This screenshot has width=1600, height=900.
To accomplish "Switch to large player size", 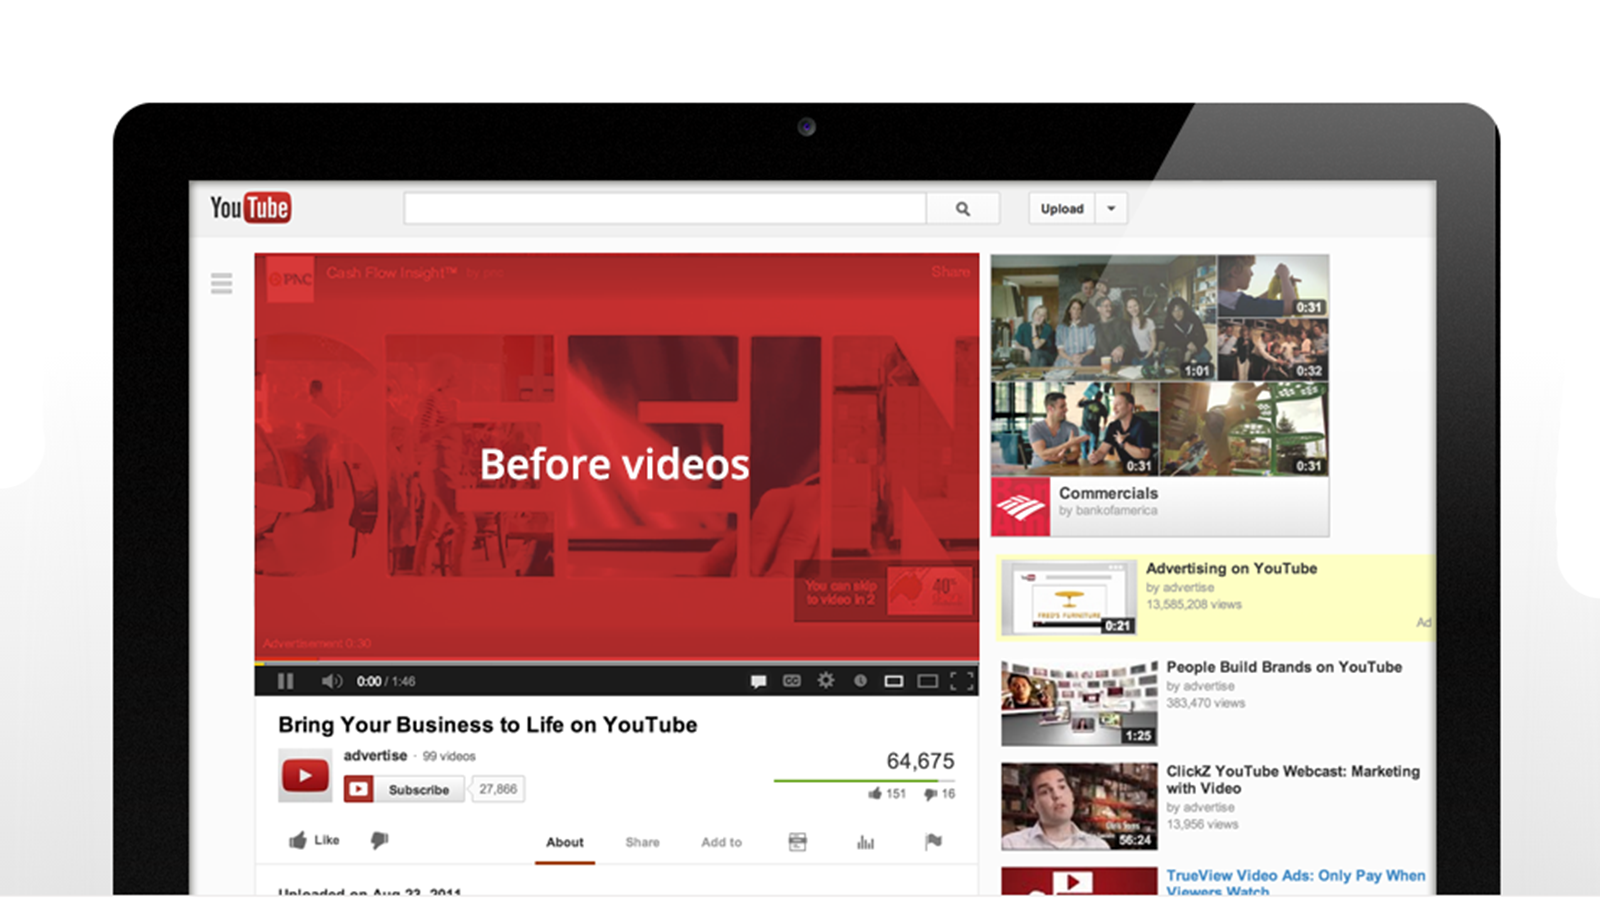I will [x=928, y=681].
